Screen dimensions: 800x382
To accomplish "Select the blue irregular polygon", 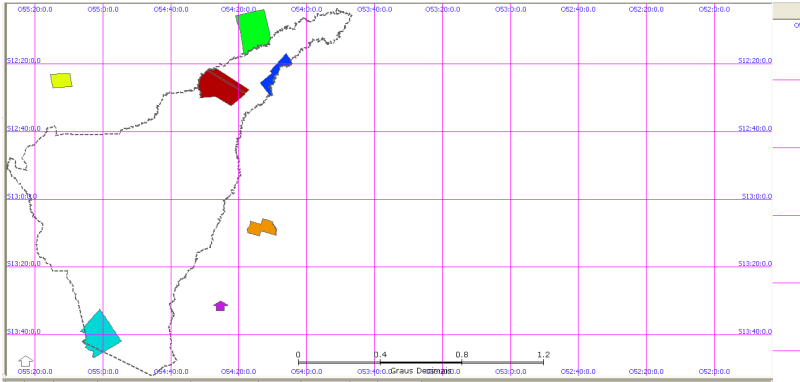I will point(275,75).
